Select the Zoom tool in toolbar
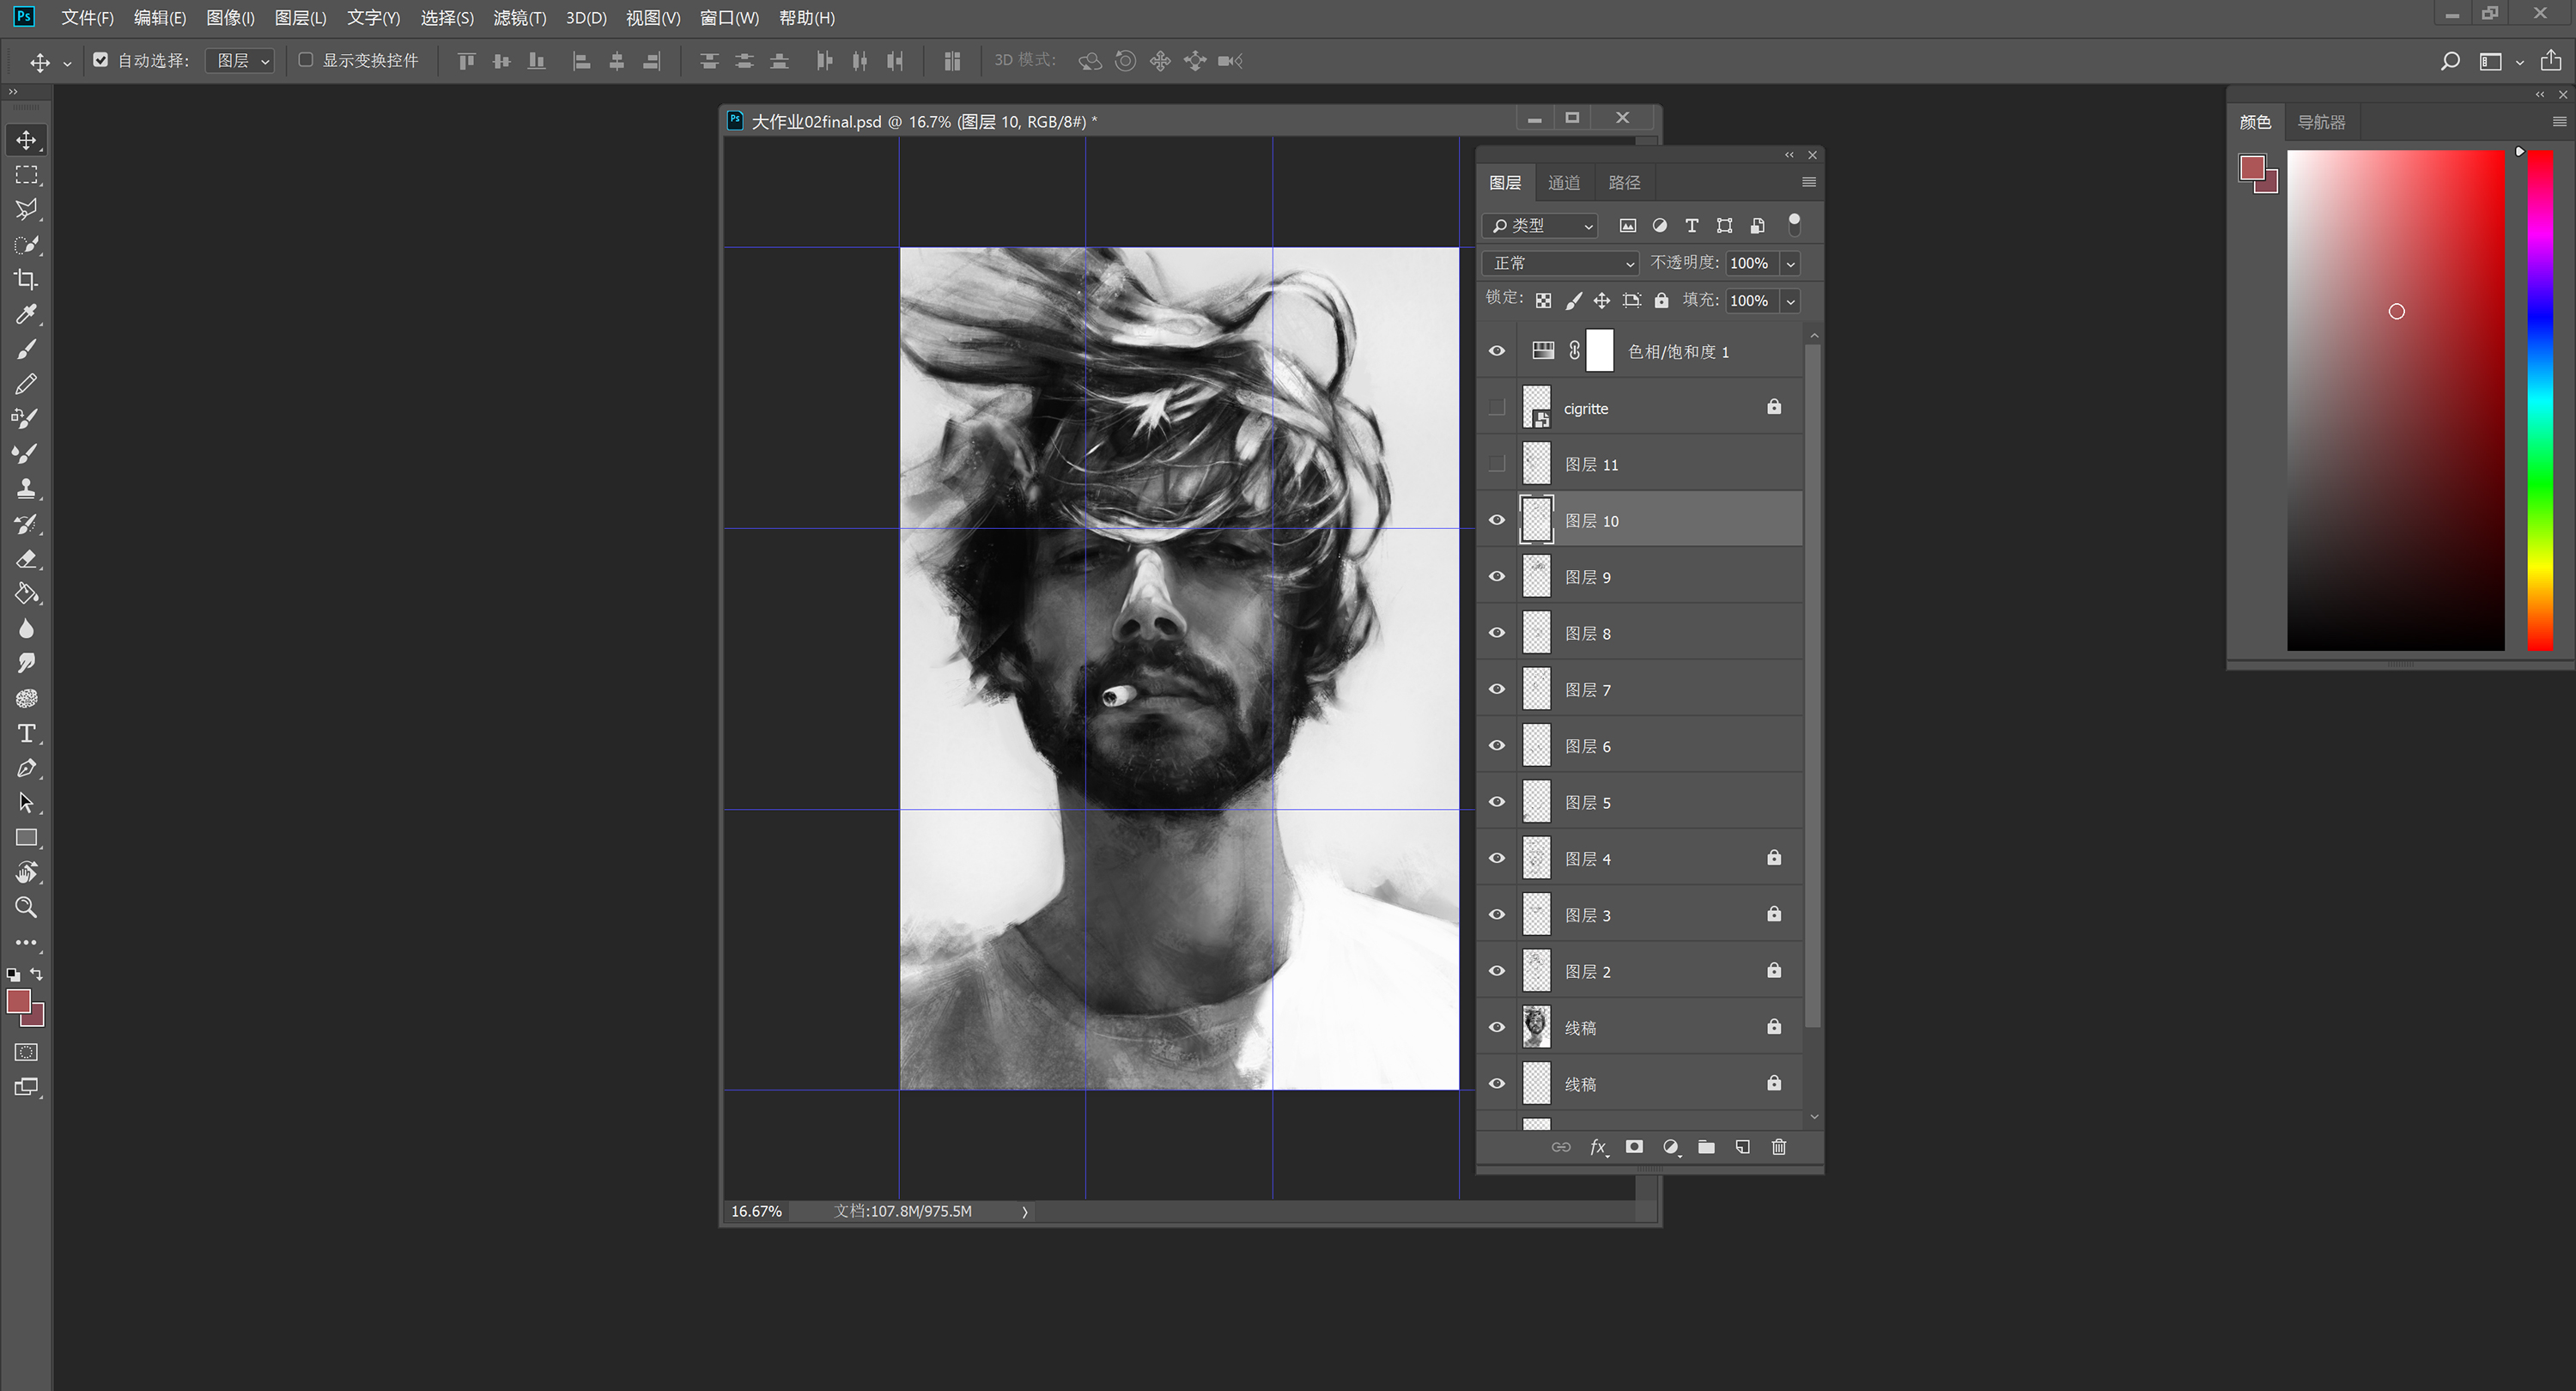 click(x=26, y=907)
